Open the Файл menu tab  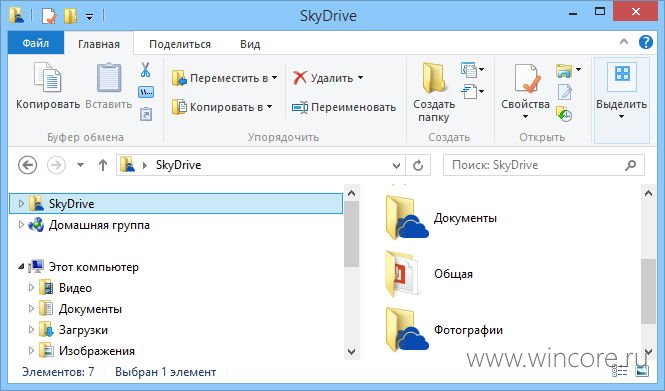point(36,43)
